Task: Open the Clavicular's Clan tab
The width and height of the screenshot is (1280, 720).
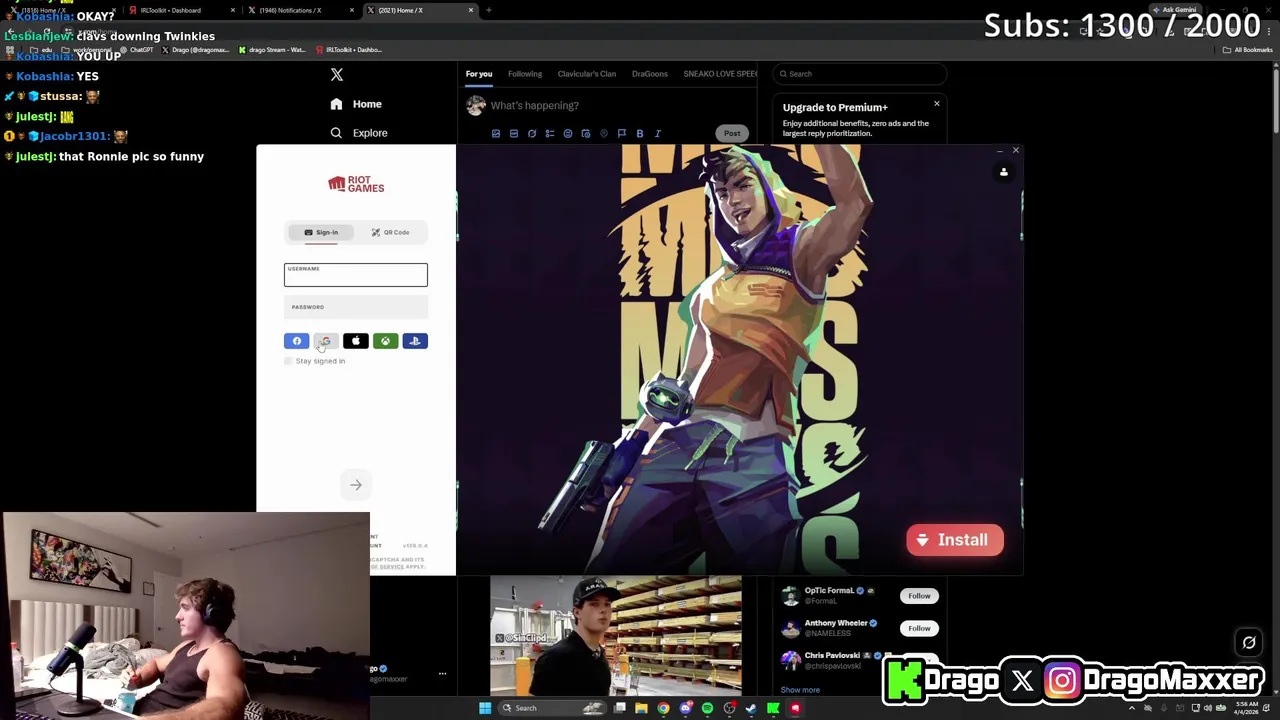Action: point(587,74)
